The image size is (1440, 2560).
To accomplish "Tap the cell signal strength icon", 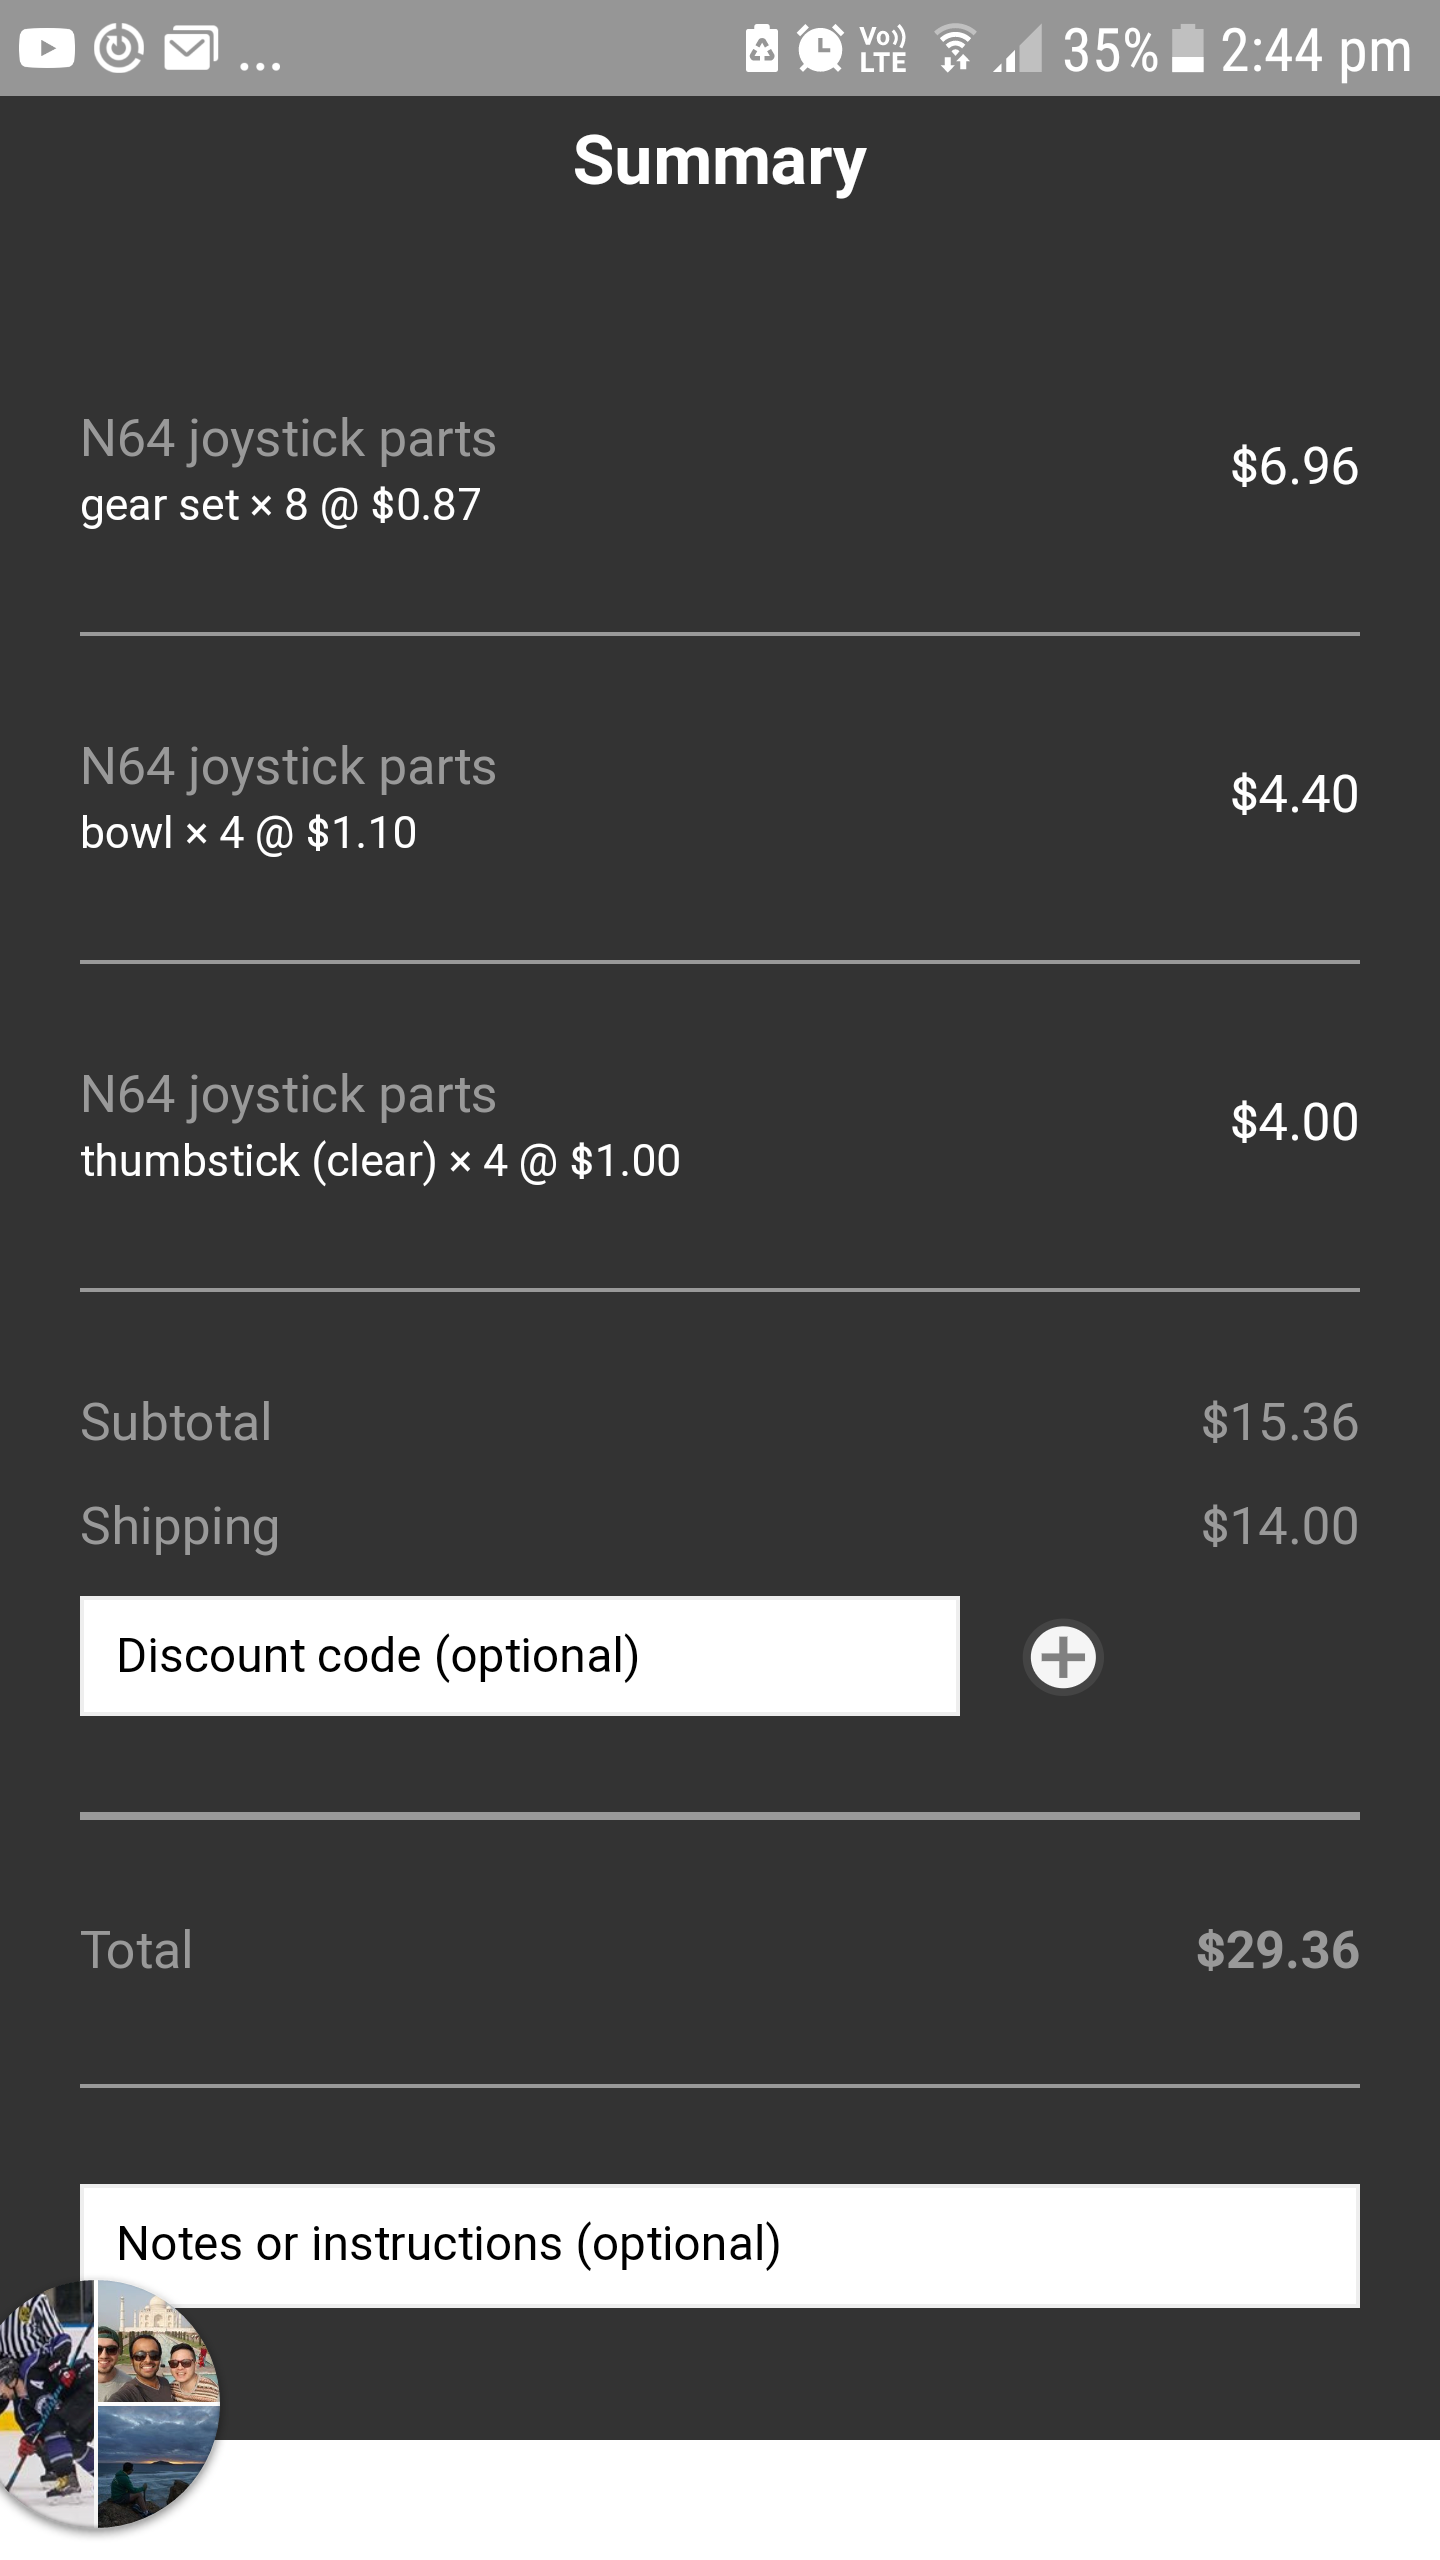I will [x=1018, y=49].
